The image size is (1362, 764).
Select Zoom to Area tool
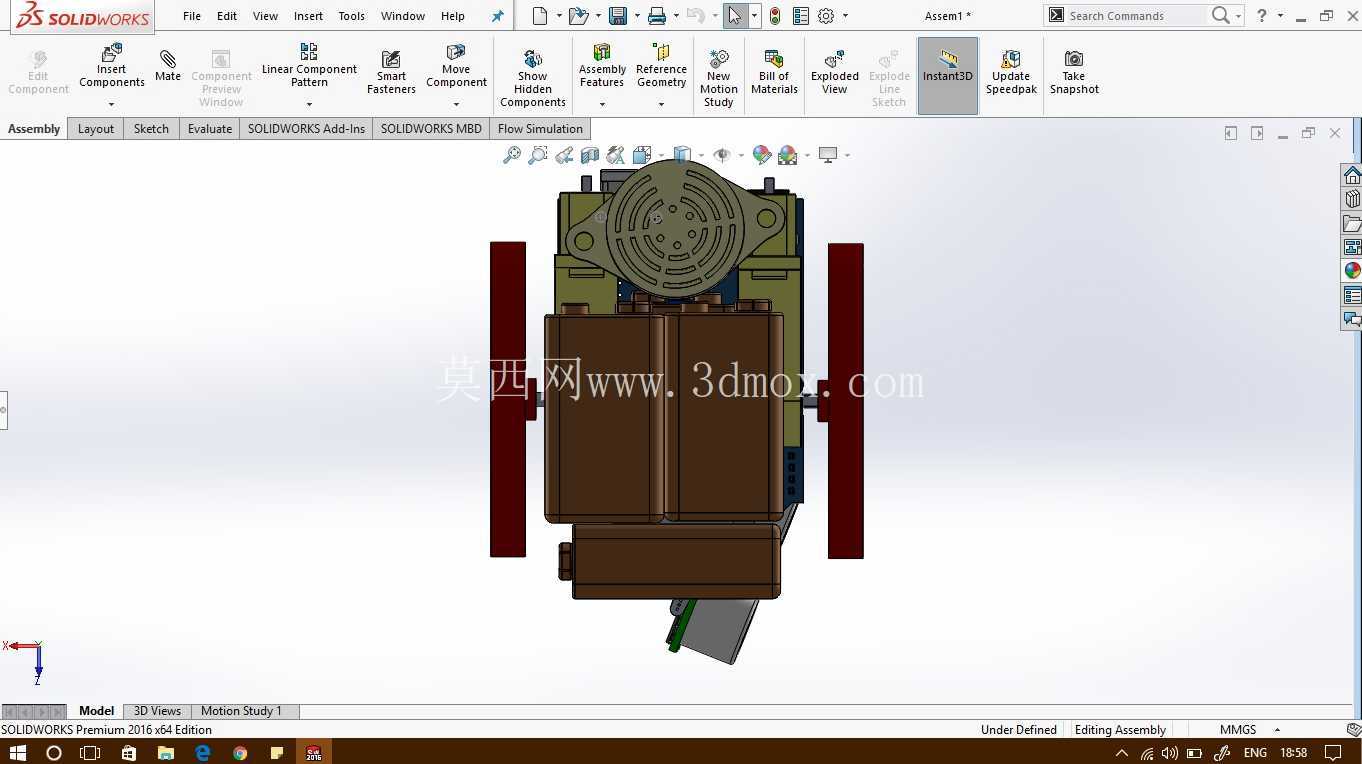(538, 155)
